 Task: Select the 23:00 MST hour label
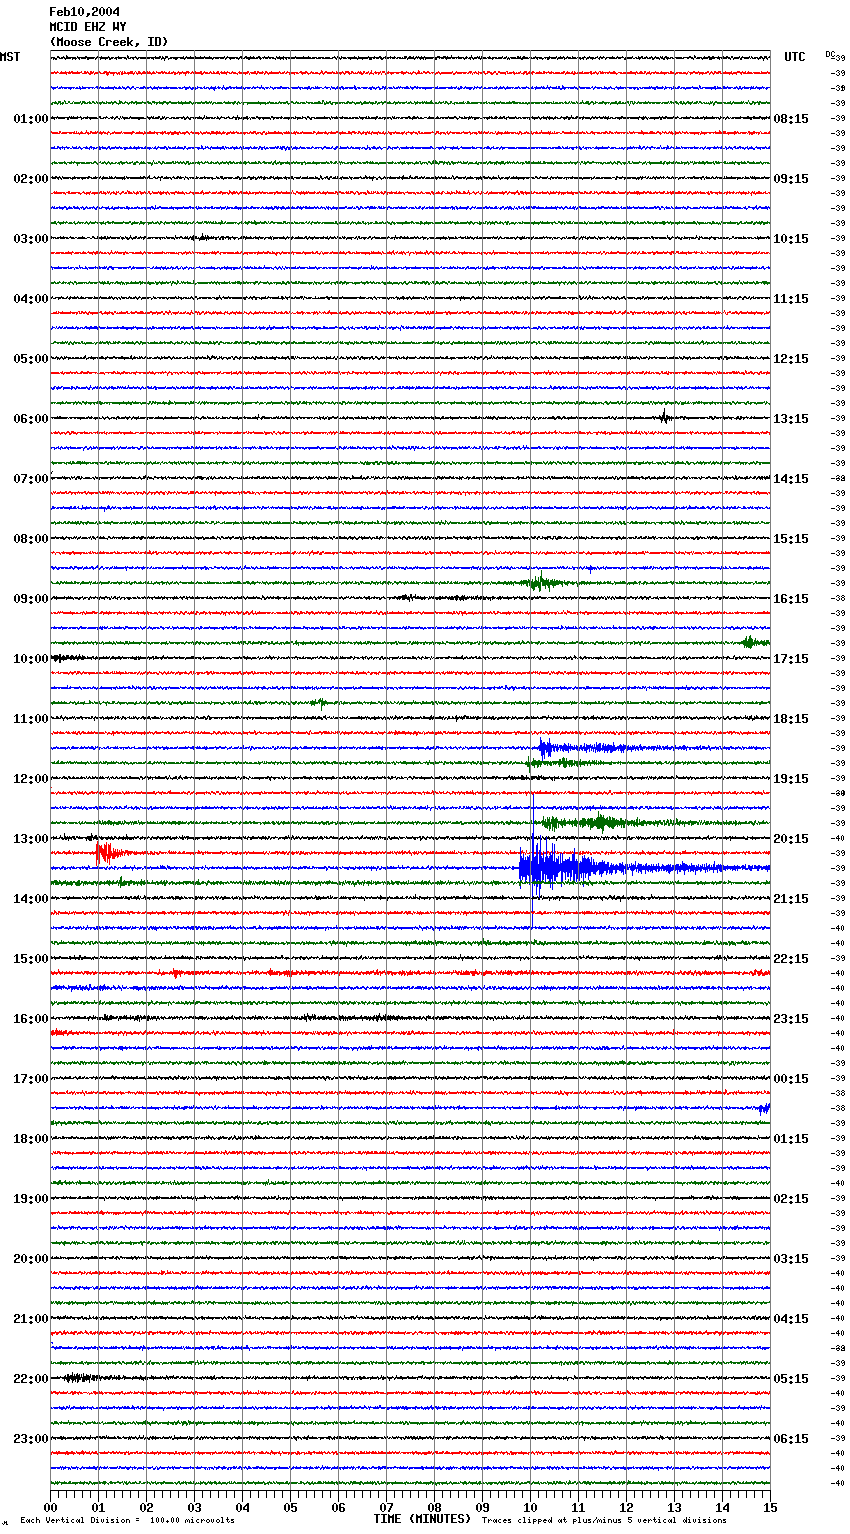(x=31, y=1439)
